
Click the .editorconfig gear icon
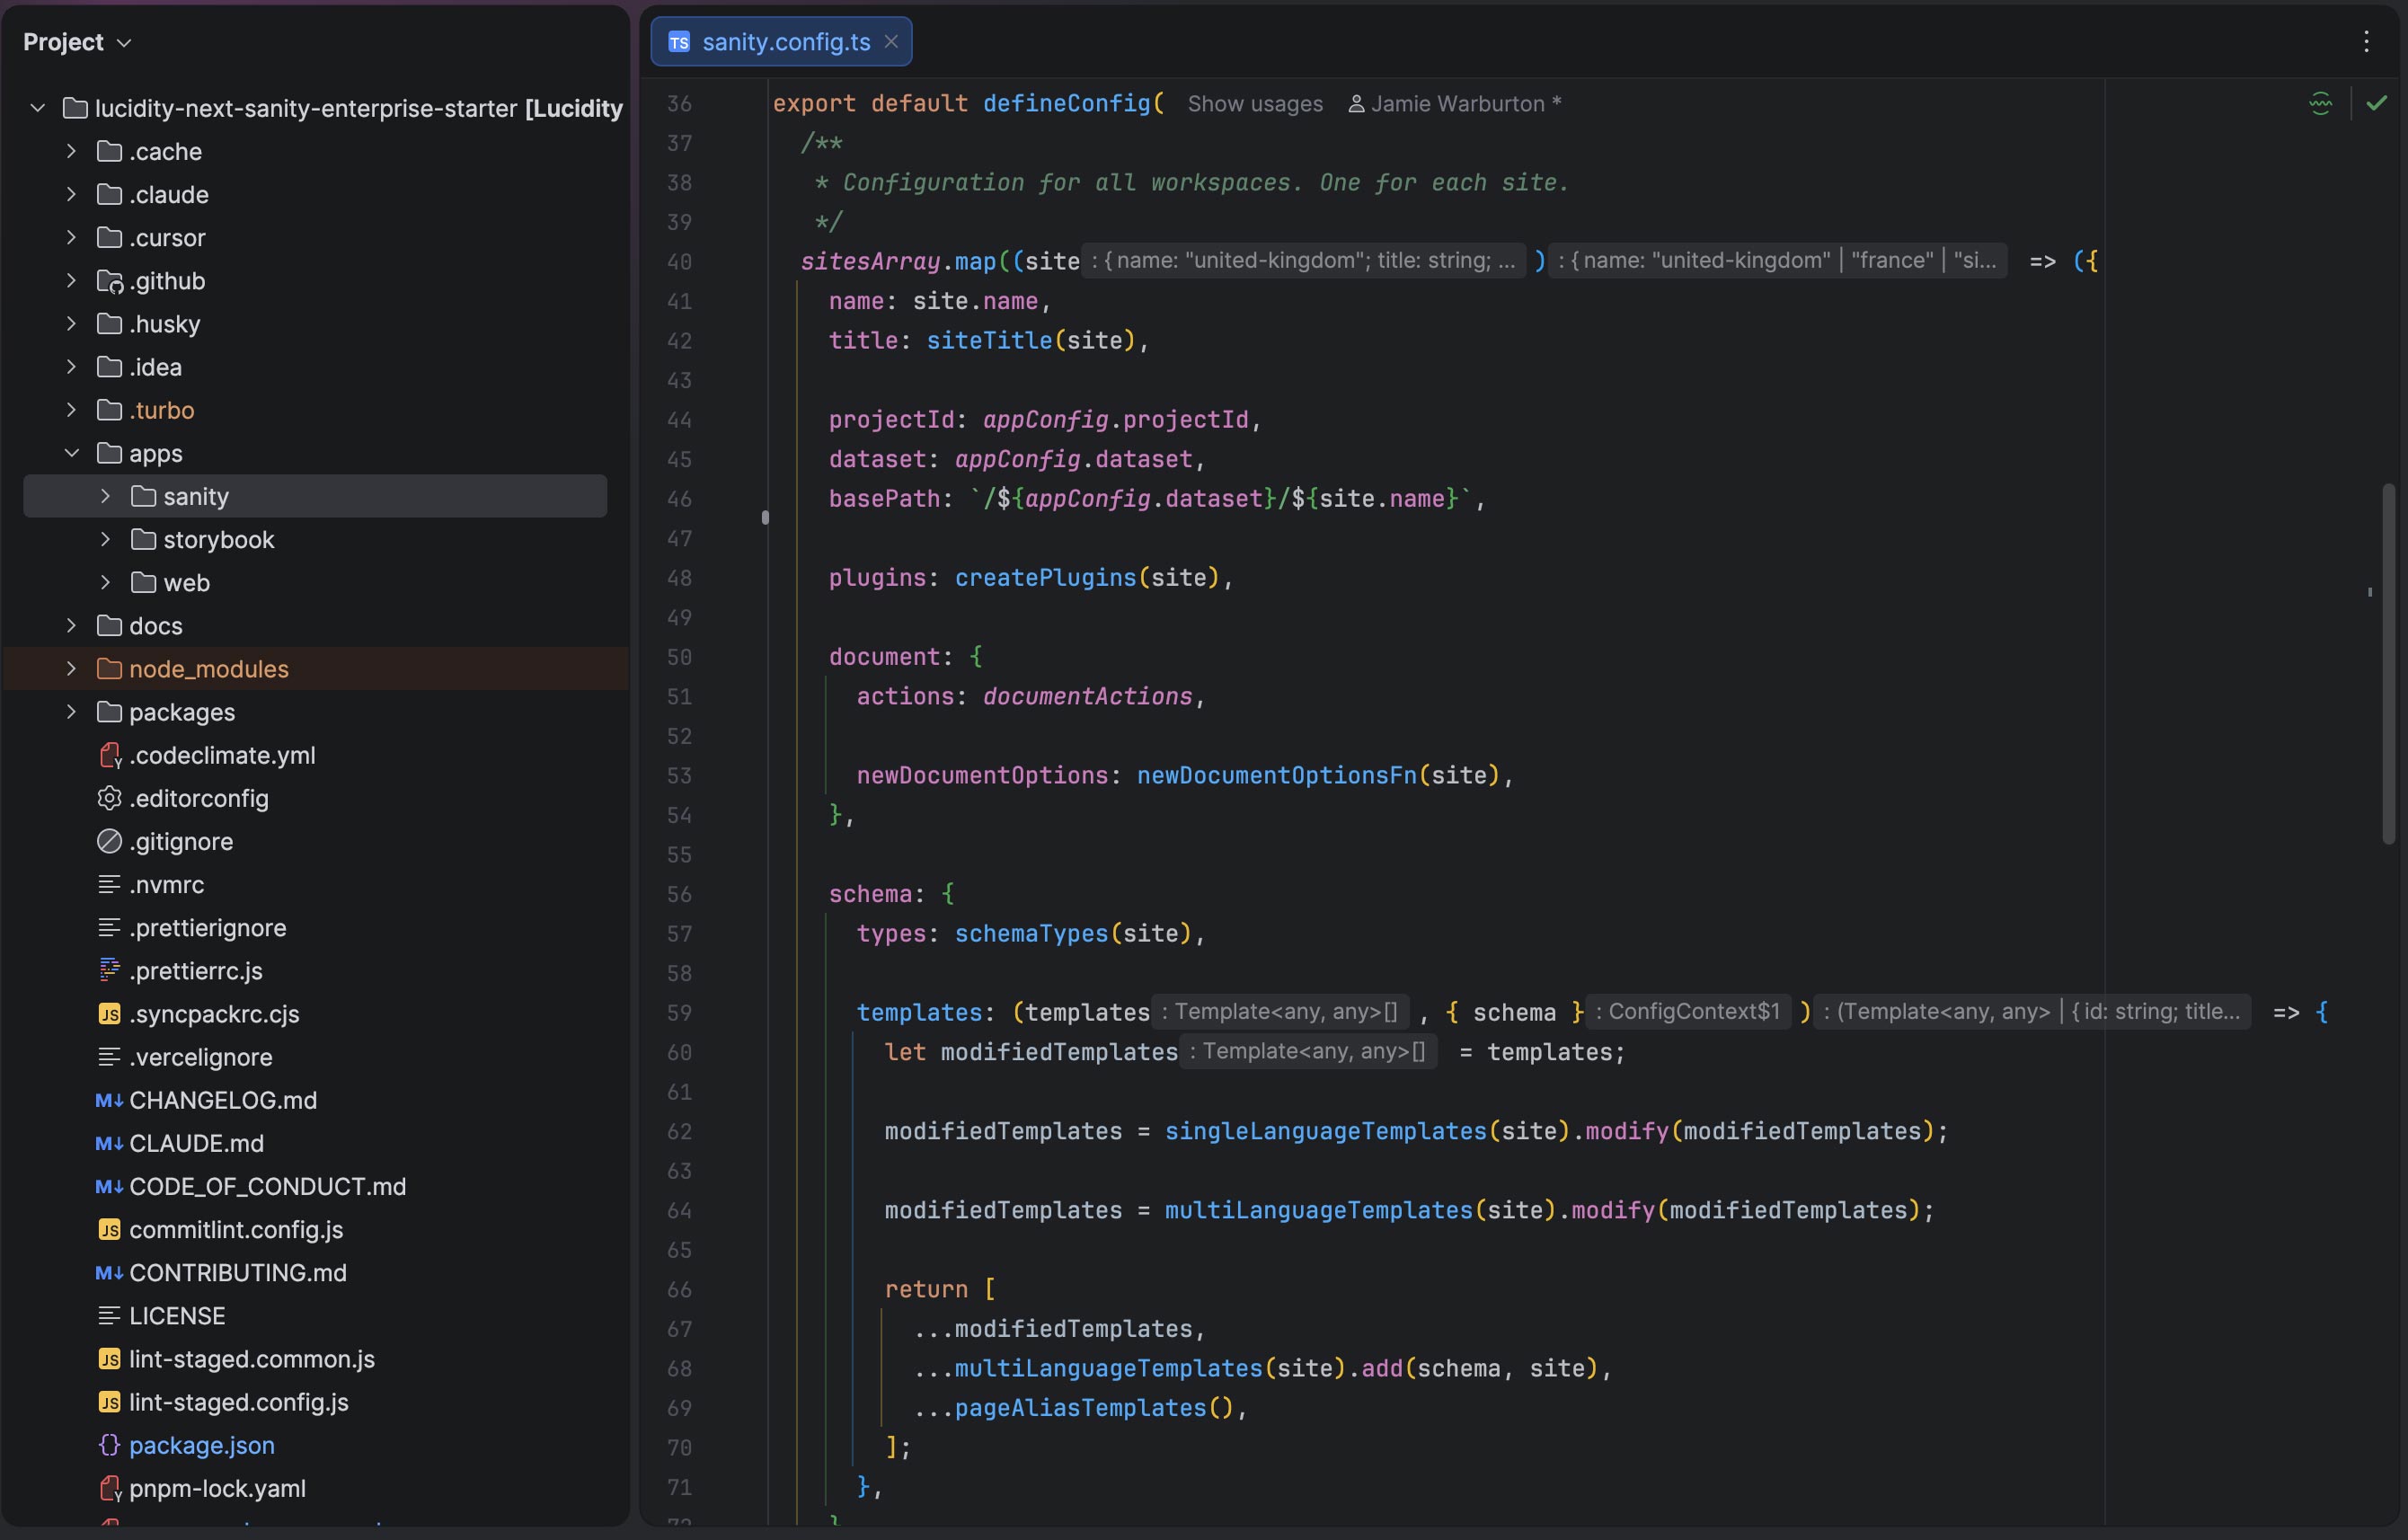point(109,798)
